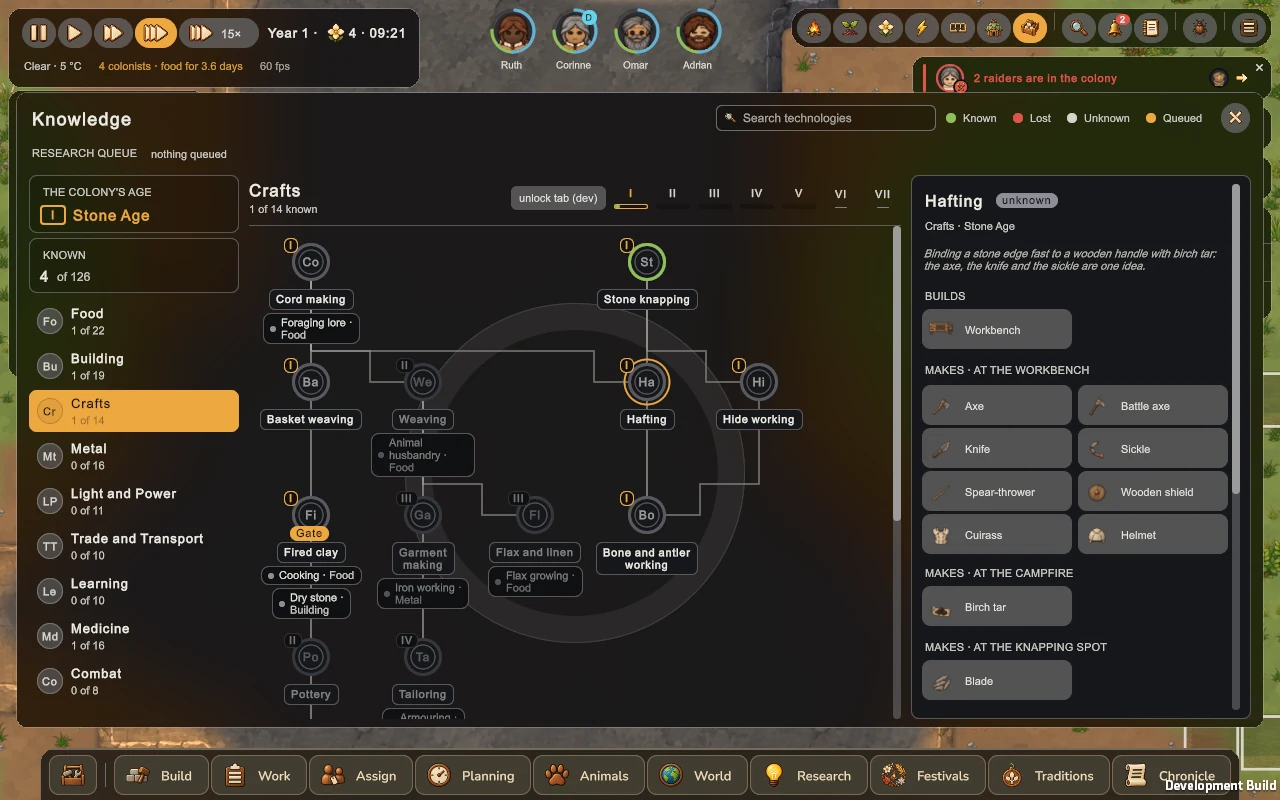
Task: Switch to age tab II
Action: [x=672, y=196]
